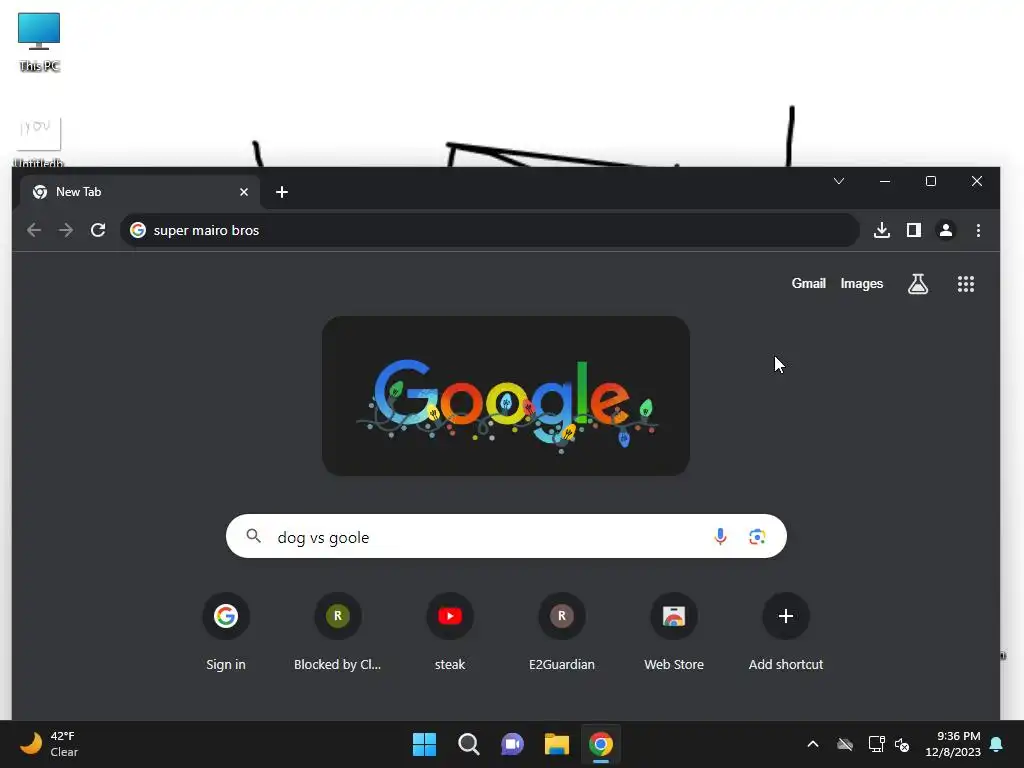Image resolution: width=1024 pixels, height=768 pixels.
Task: Open the clock showing 9:36 PM 12/8/2023
Action: pyautogui.click(x=953, y=744)
